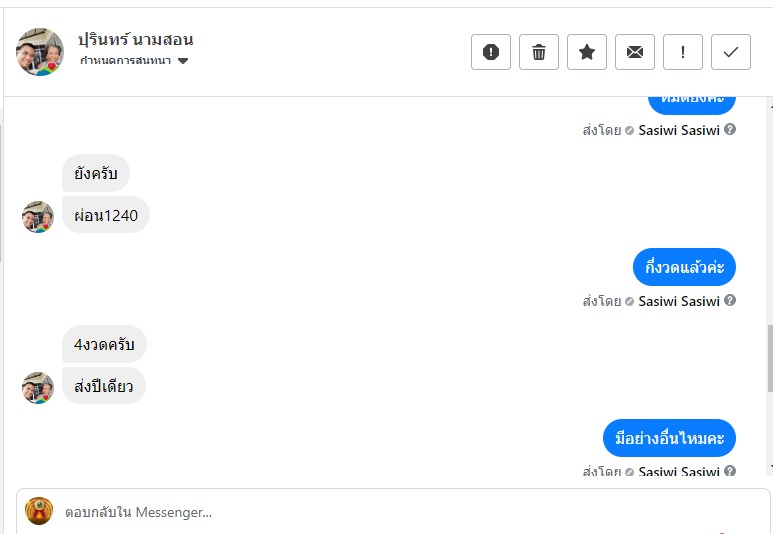Screen dimensions: 773x534
Task: Open the contact's profile photo in header
Action: (x=40, y=52)
